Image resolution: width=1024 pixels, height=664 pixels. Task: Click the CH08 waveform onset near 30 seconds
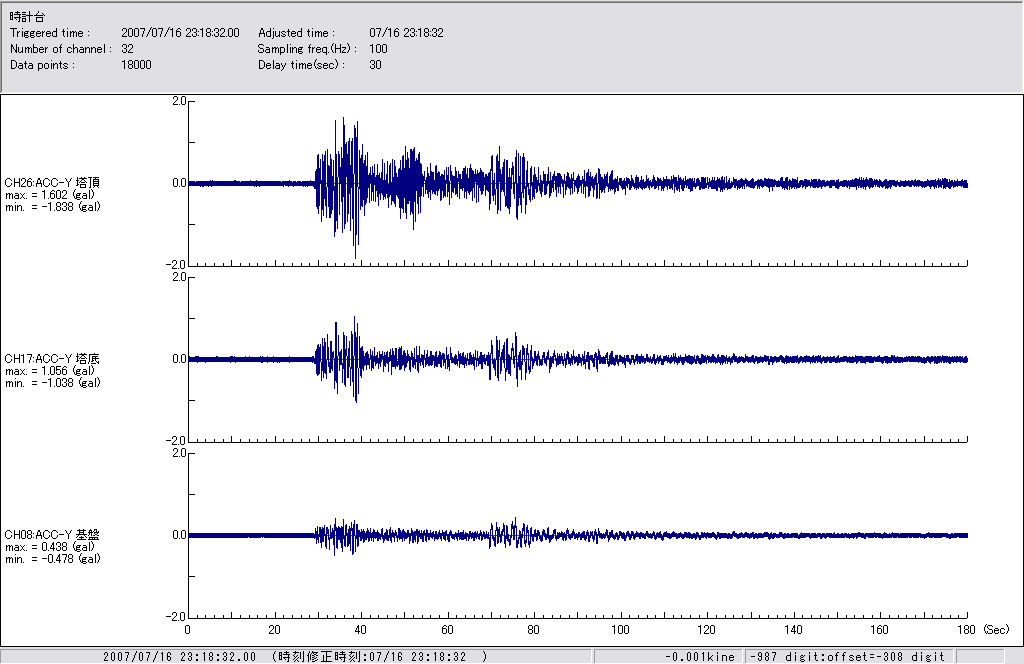coord(318,535)
